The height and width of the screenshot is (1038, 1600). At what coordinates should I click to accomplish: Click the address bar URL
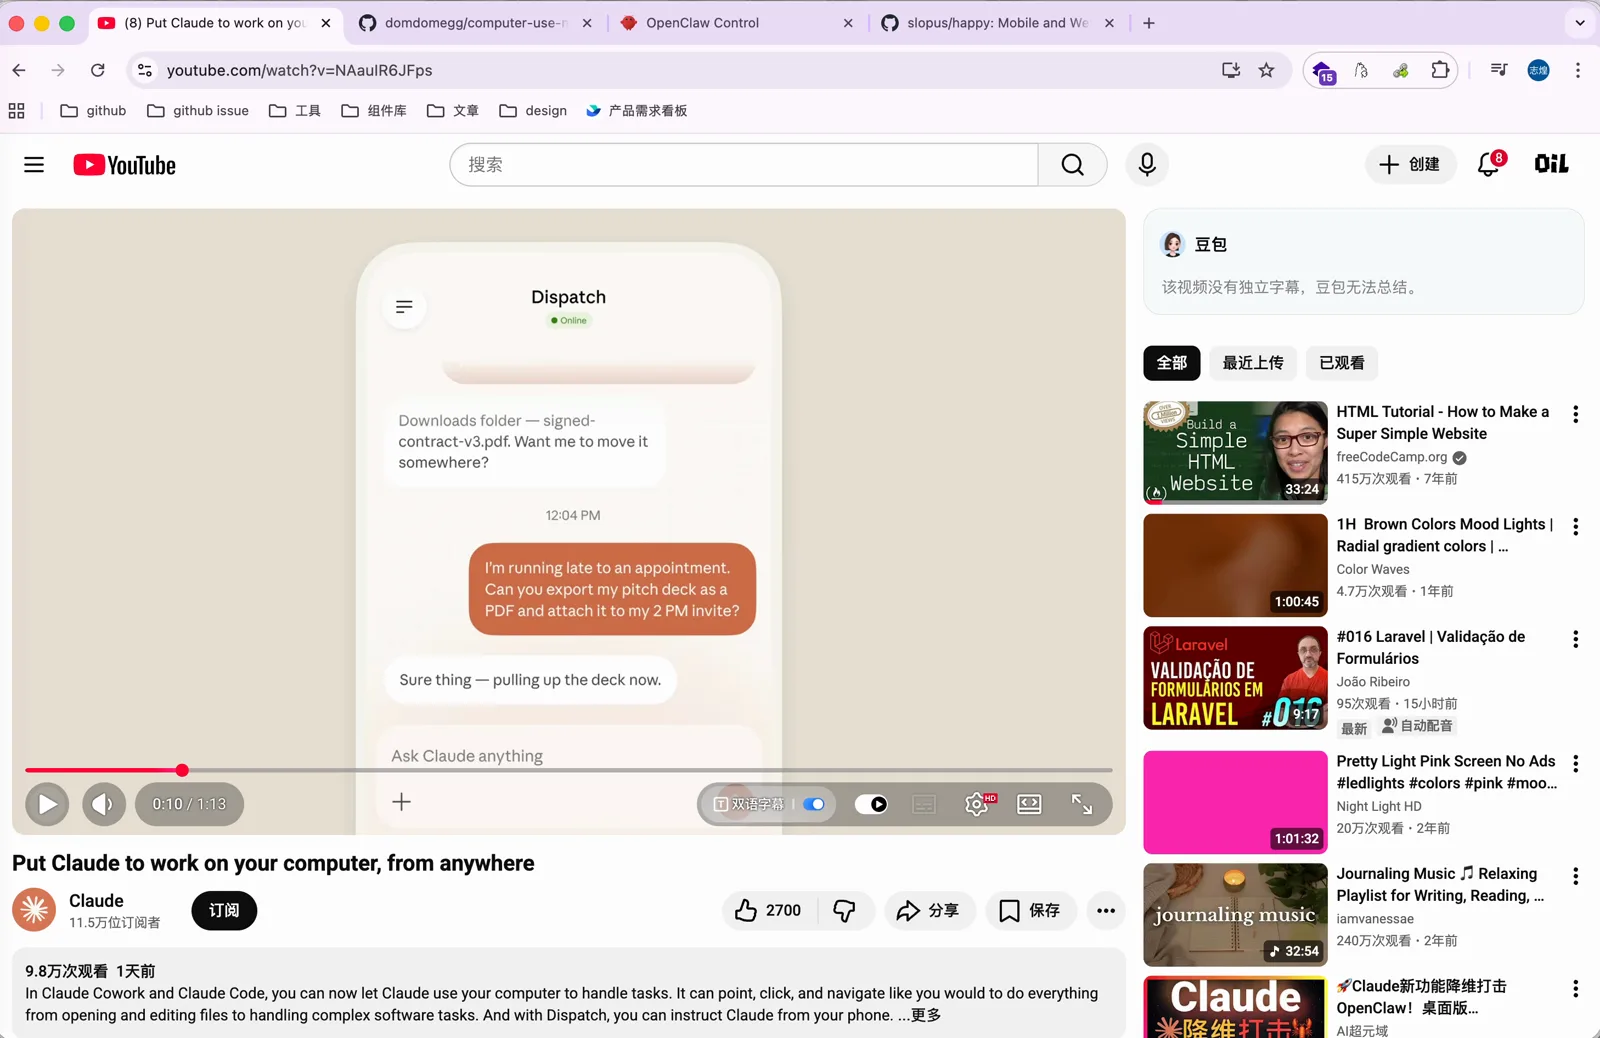pos(299,70)
